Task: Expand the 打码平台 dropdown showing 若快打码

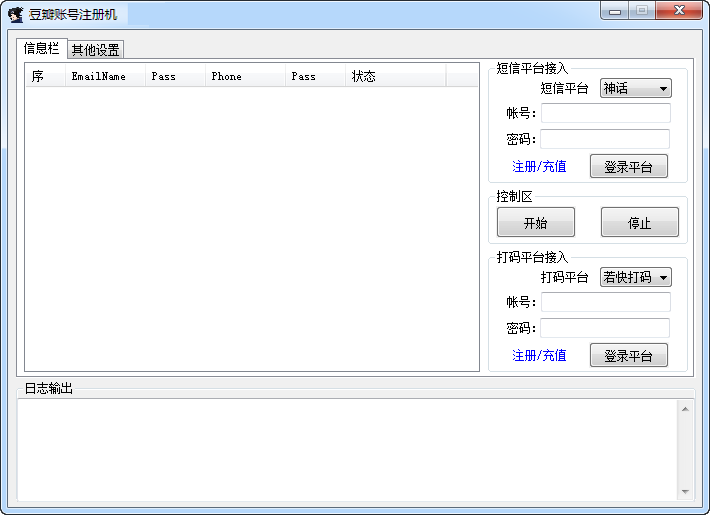Action: (x=635, y=277)
